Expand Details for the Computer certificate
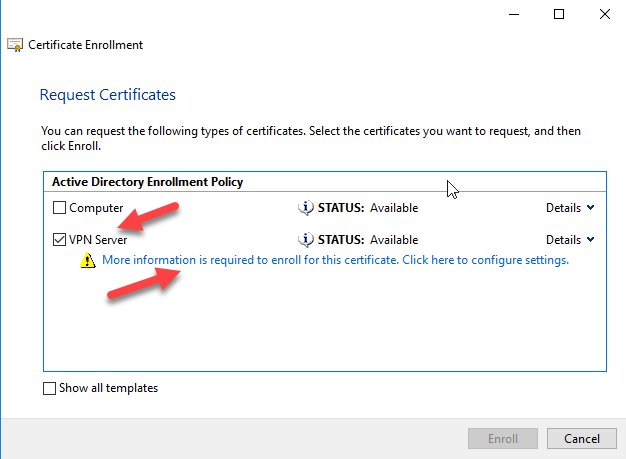 [570, 208]
